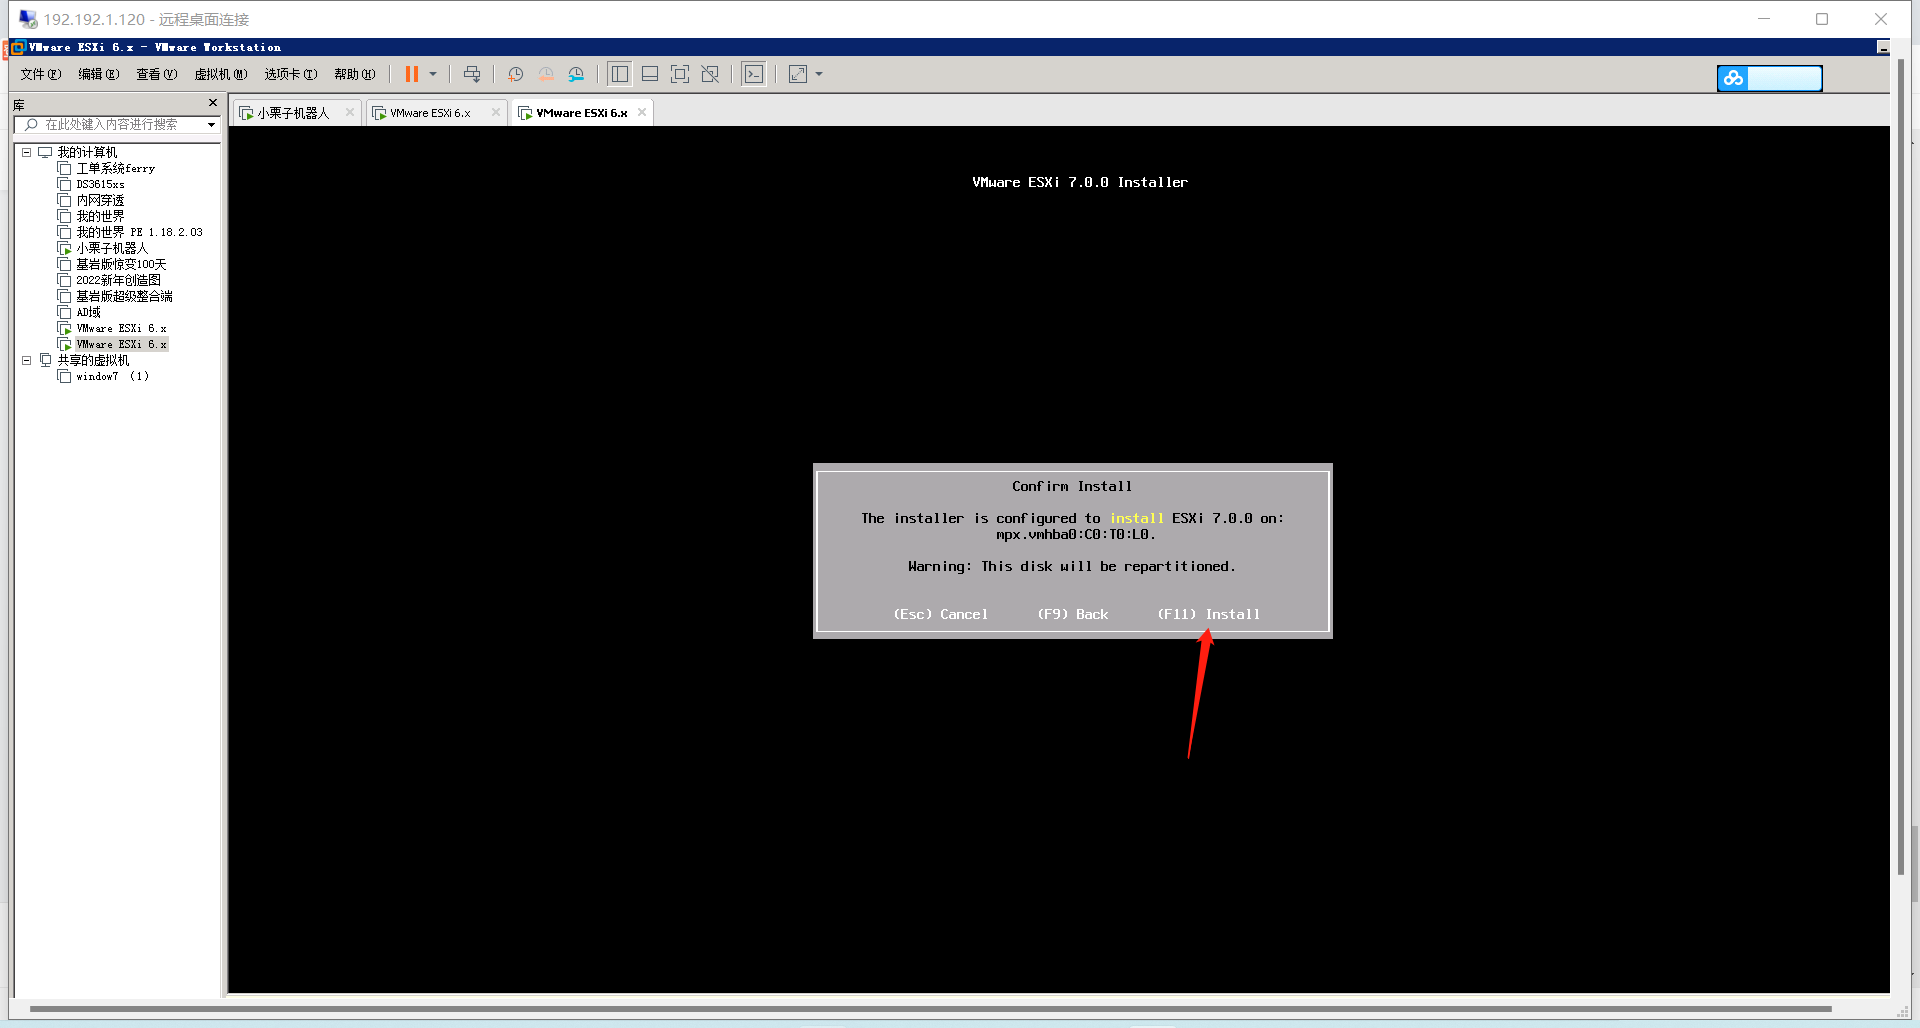Collapse the 共享的虚拟机 tree node
Image resolution: width=1920 pixels, height=1028 pixels.
point(27,361)
